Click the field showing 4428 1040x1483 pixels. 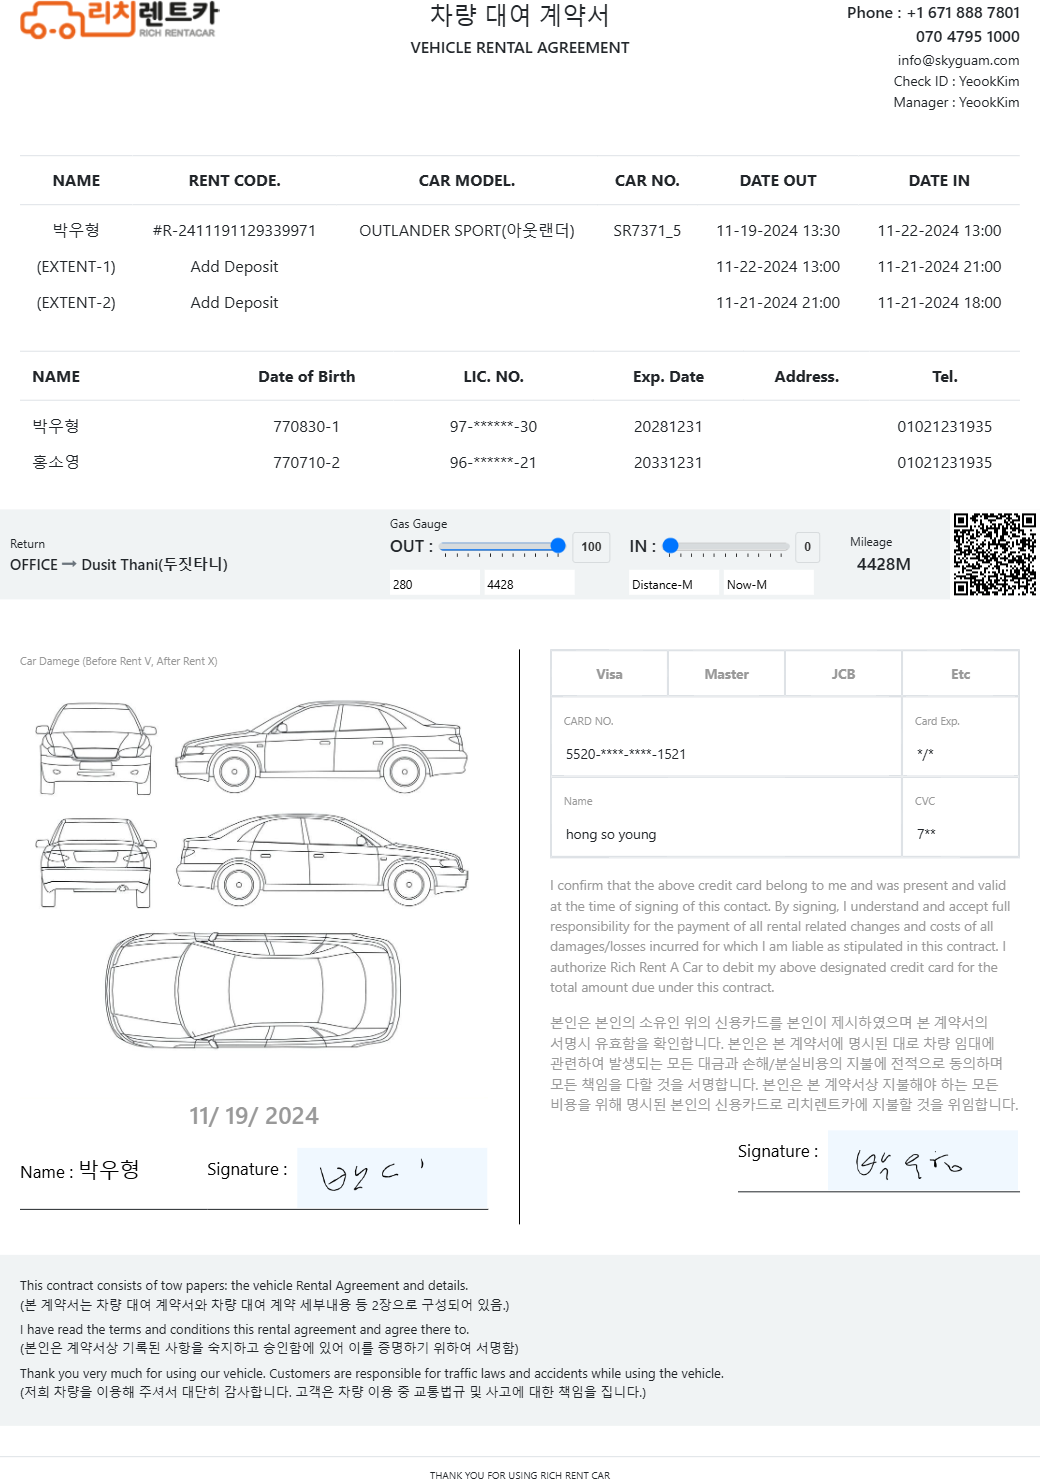(x=529, y=584)
